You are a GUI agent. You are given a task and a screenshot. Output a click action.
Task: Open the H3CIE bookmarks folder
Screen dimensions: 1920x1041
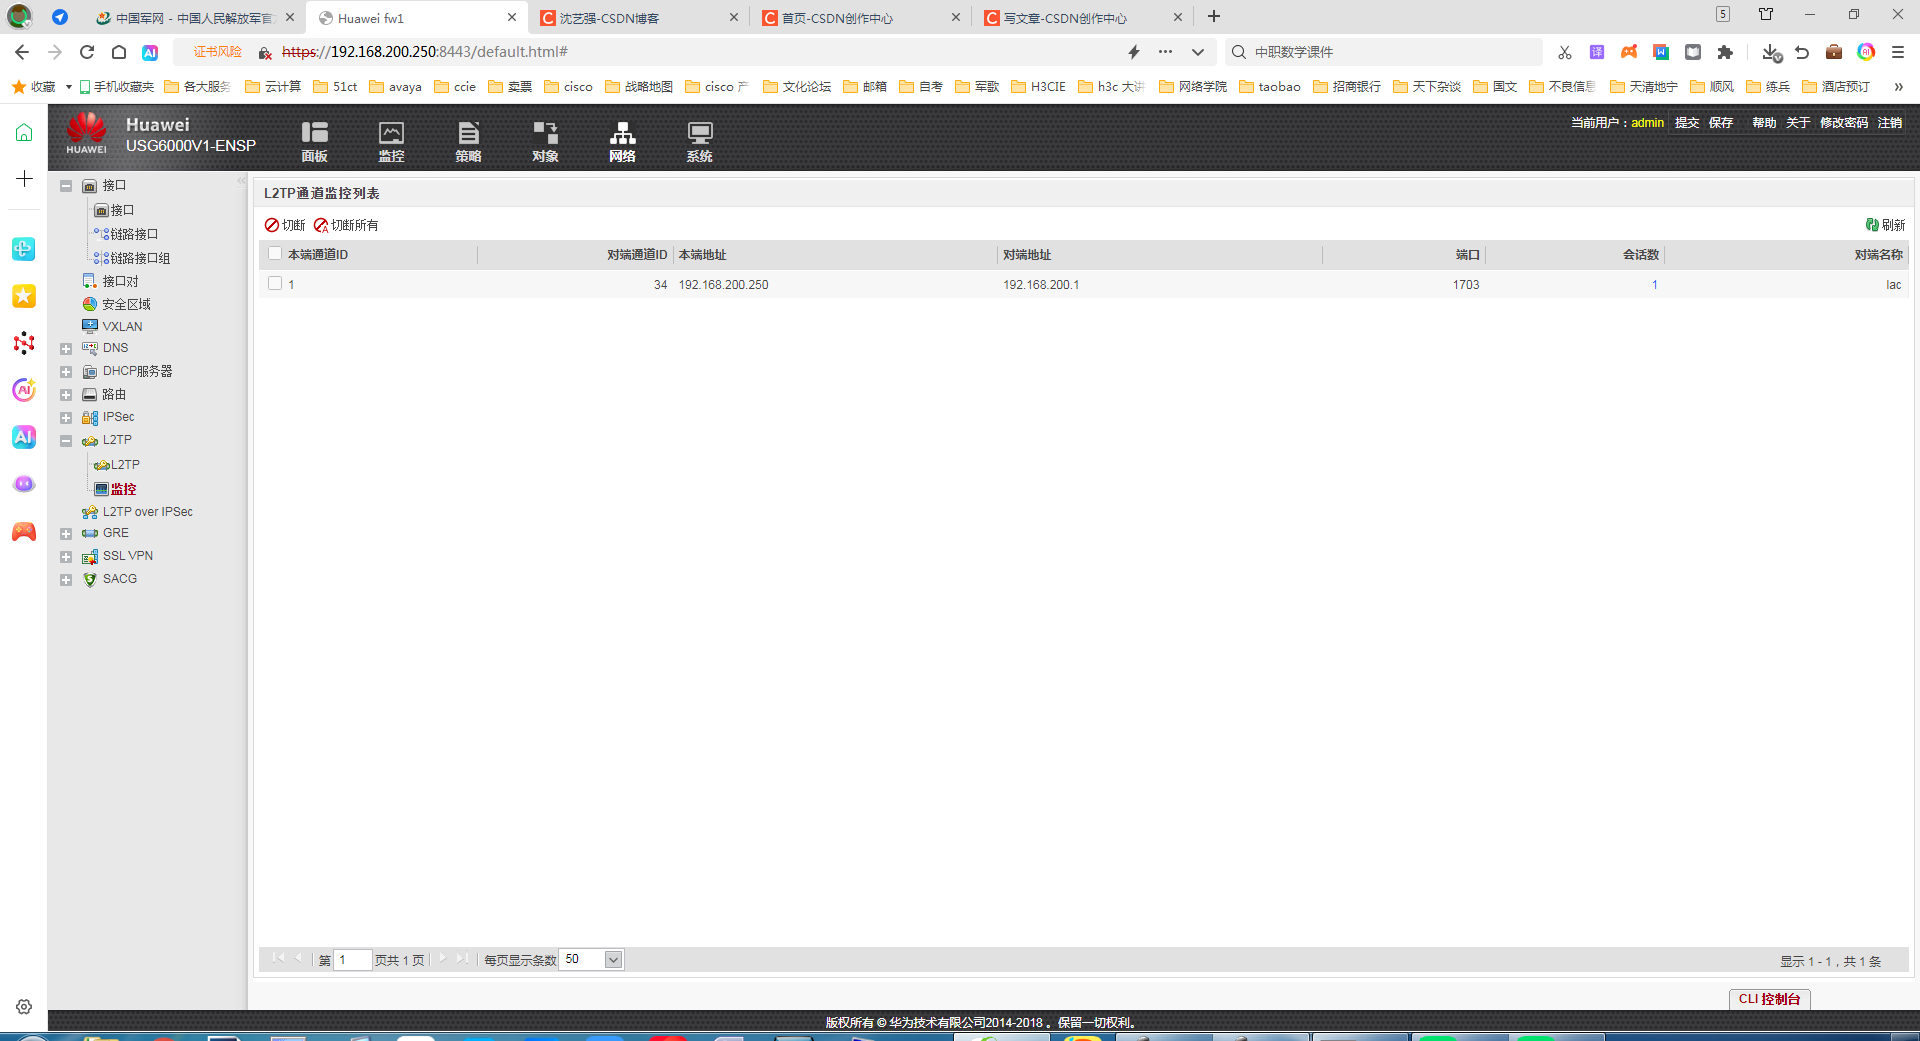pyautogui.click(x=1038, y=87)
